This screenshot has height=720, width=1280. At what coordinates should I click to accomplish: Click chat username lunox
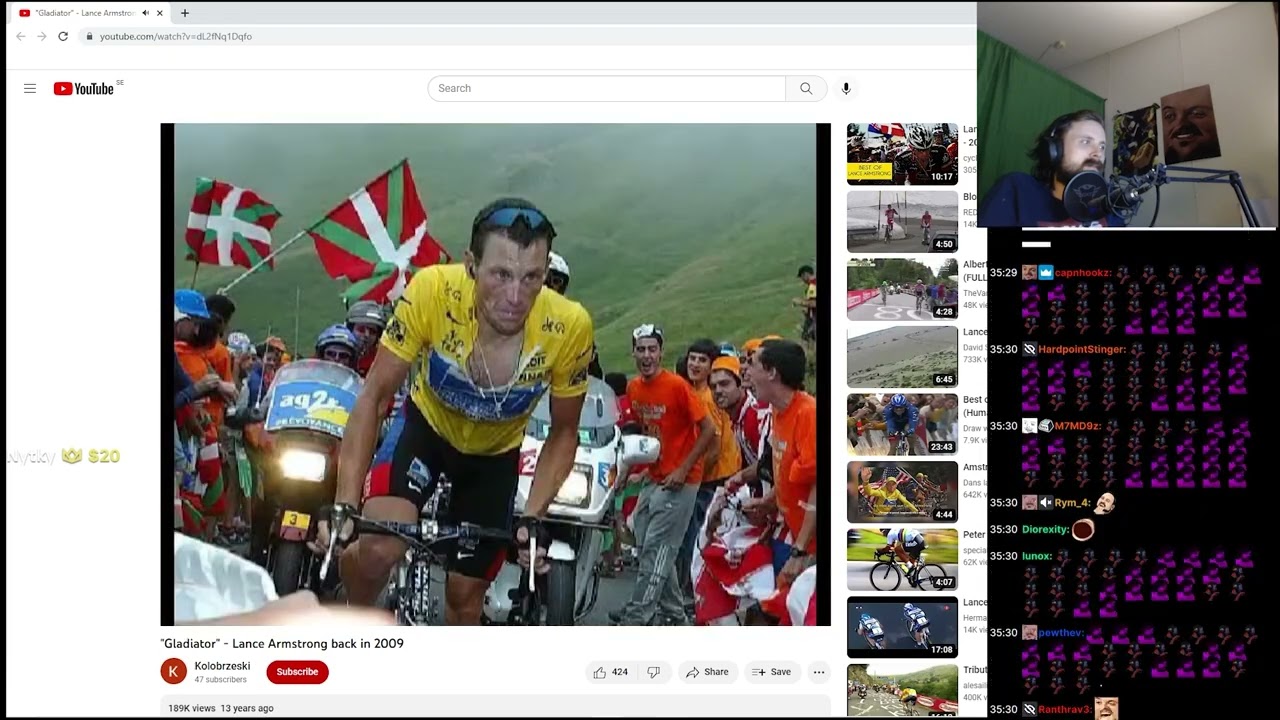(1037, 556)
